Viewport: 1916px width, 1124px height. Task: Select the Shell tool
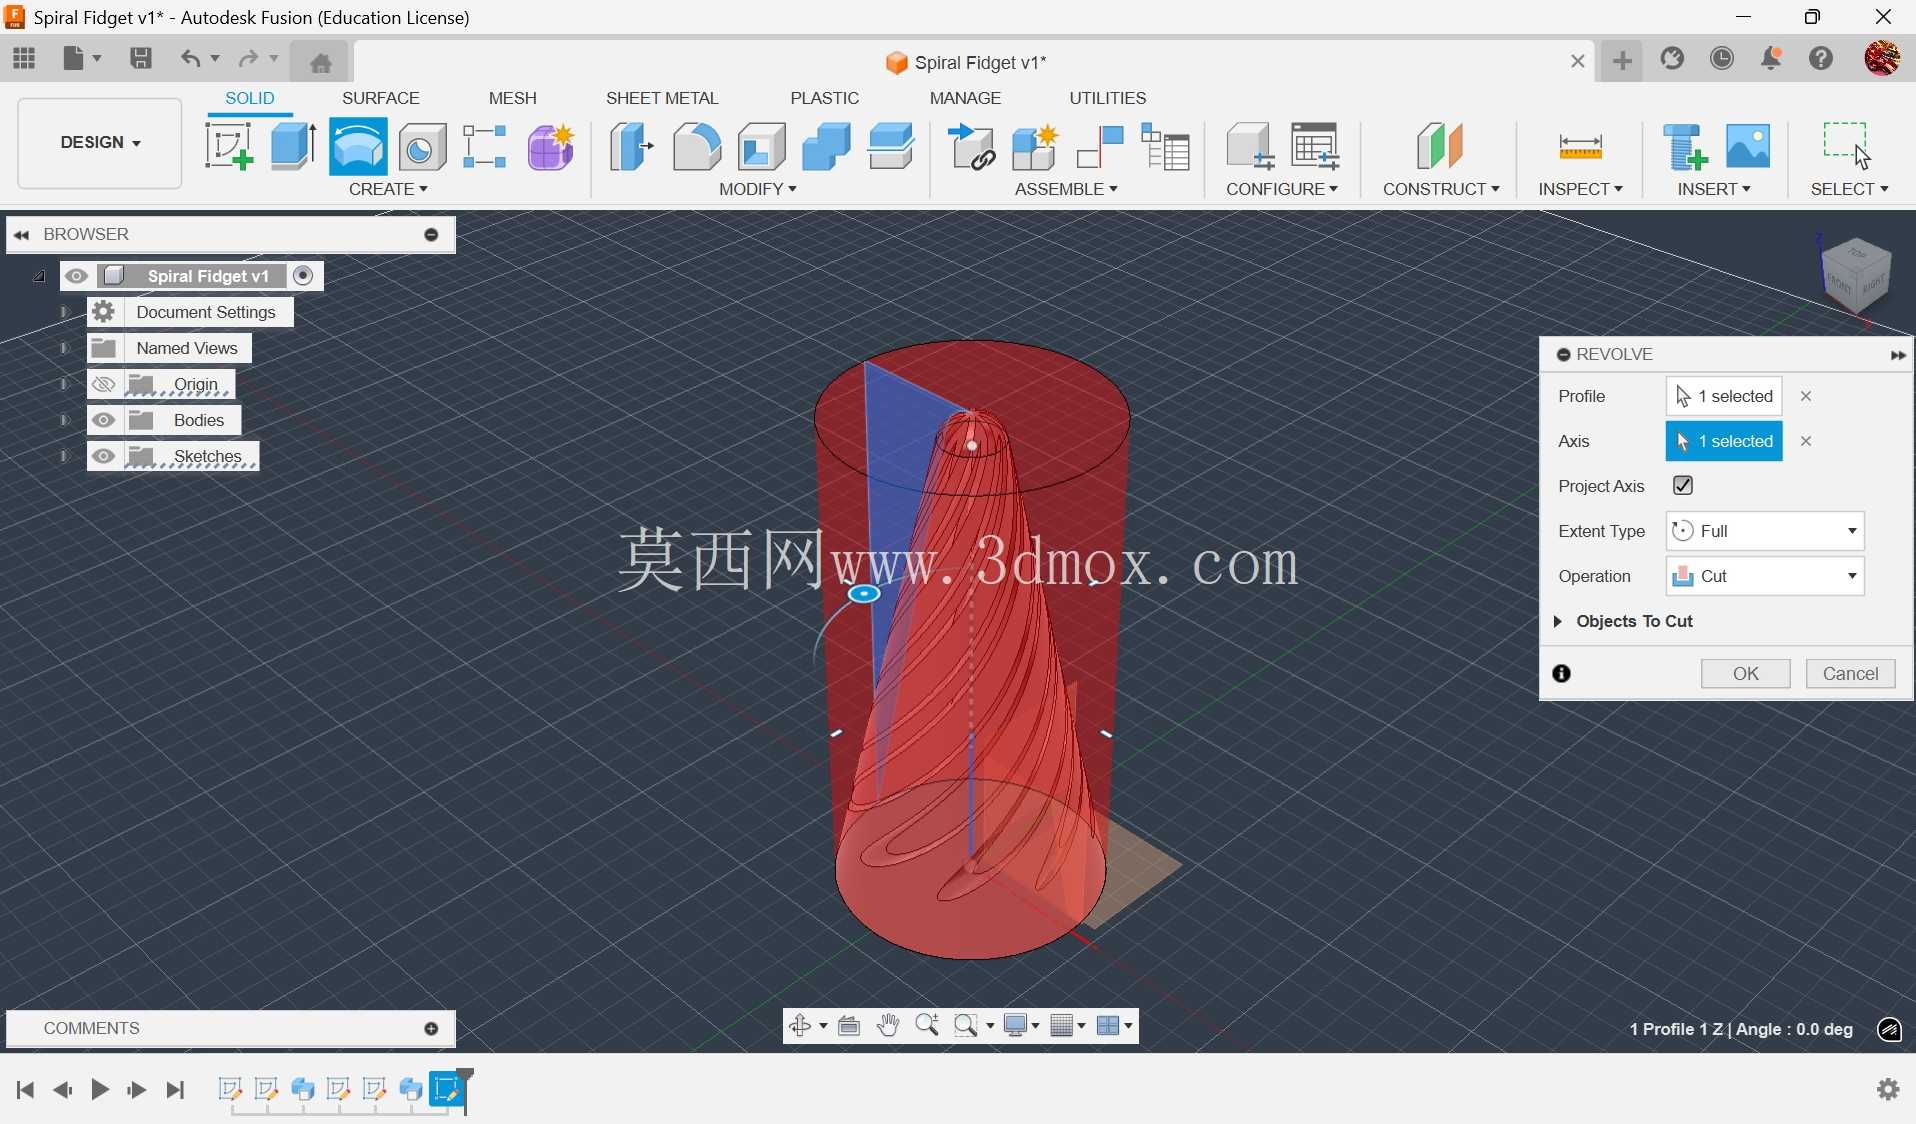point(761,147)
